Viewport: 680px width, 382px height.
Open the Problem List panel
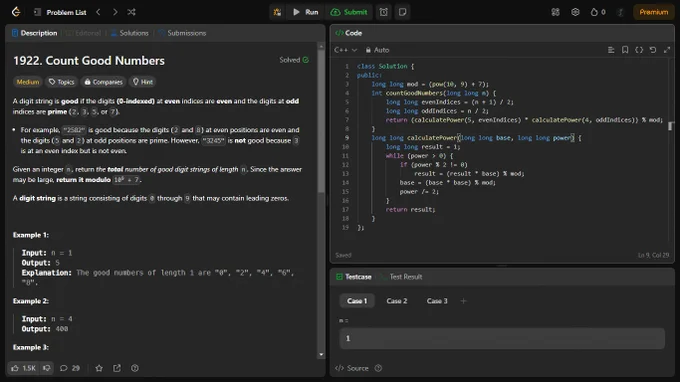pyautogui.click(x=60, y=12)
